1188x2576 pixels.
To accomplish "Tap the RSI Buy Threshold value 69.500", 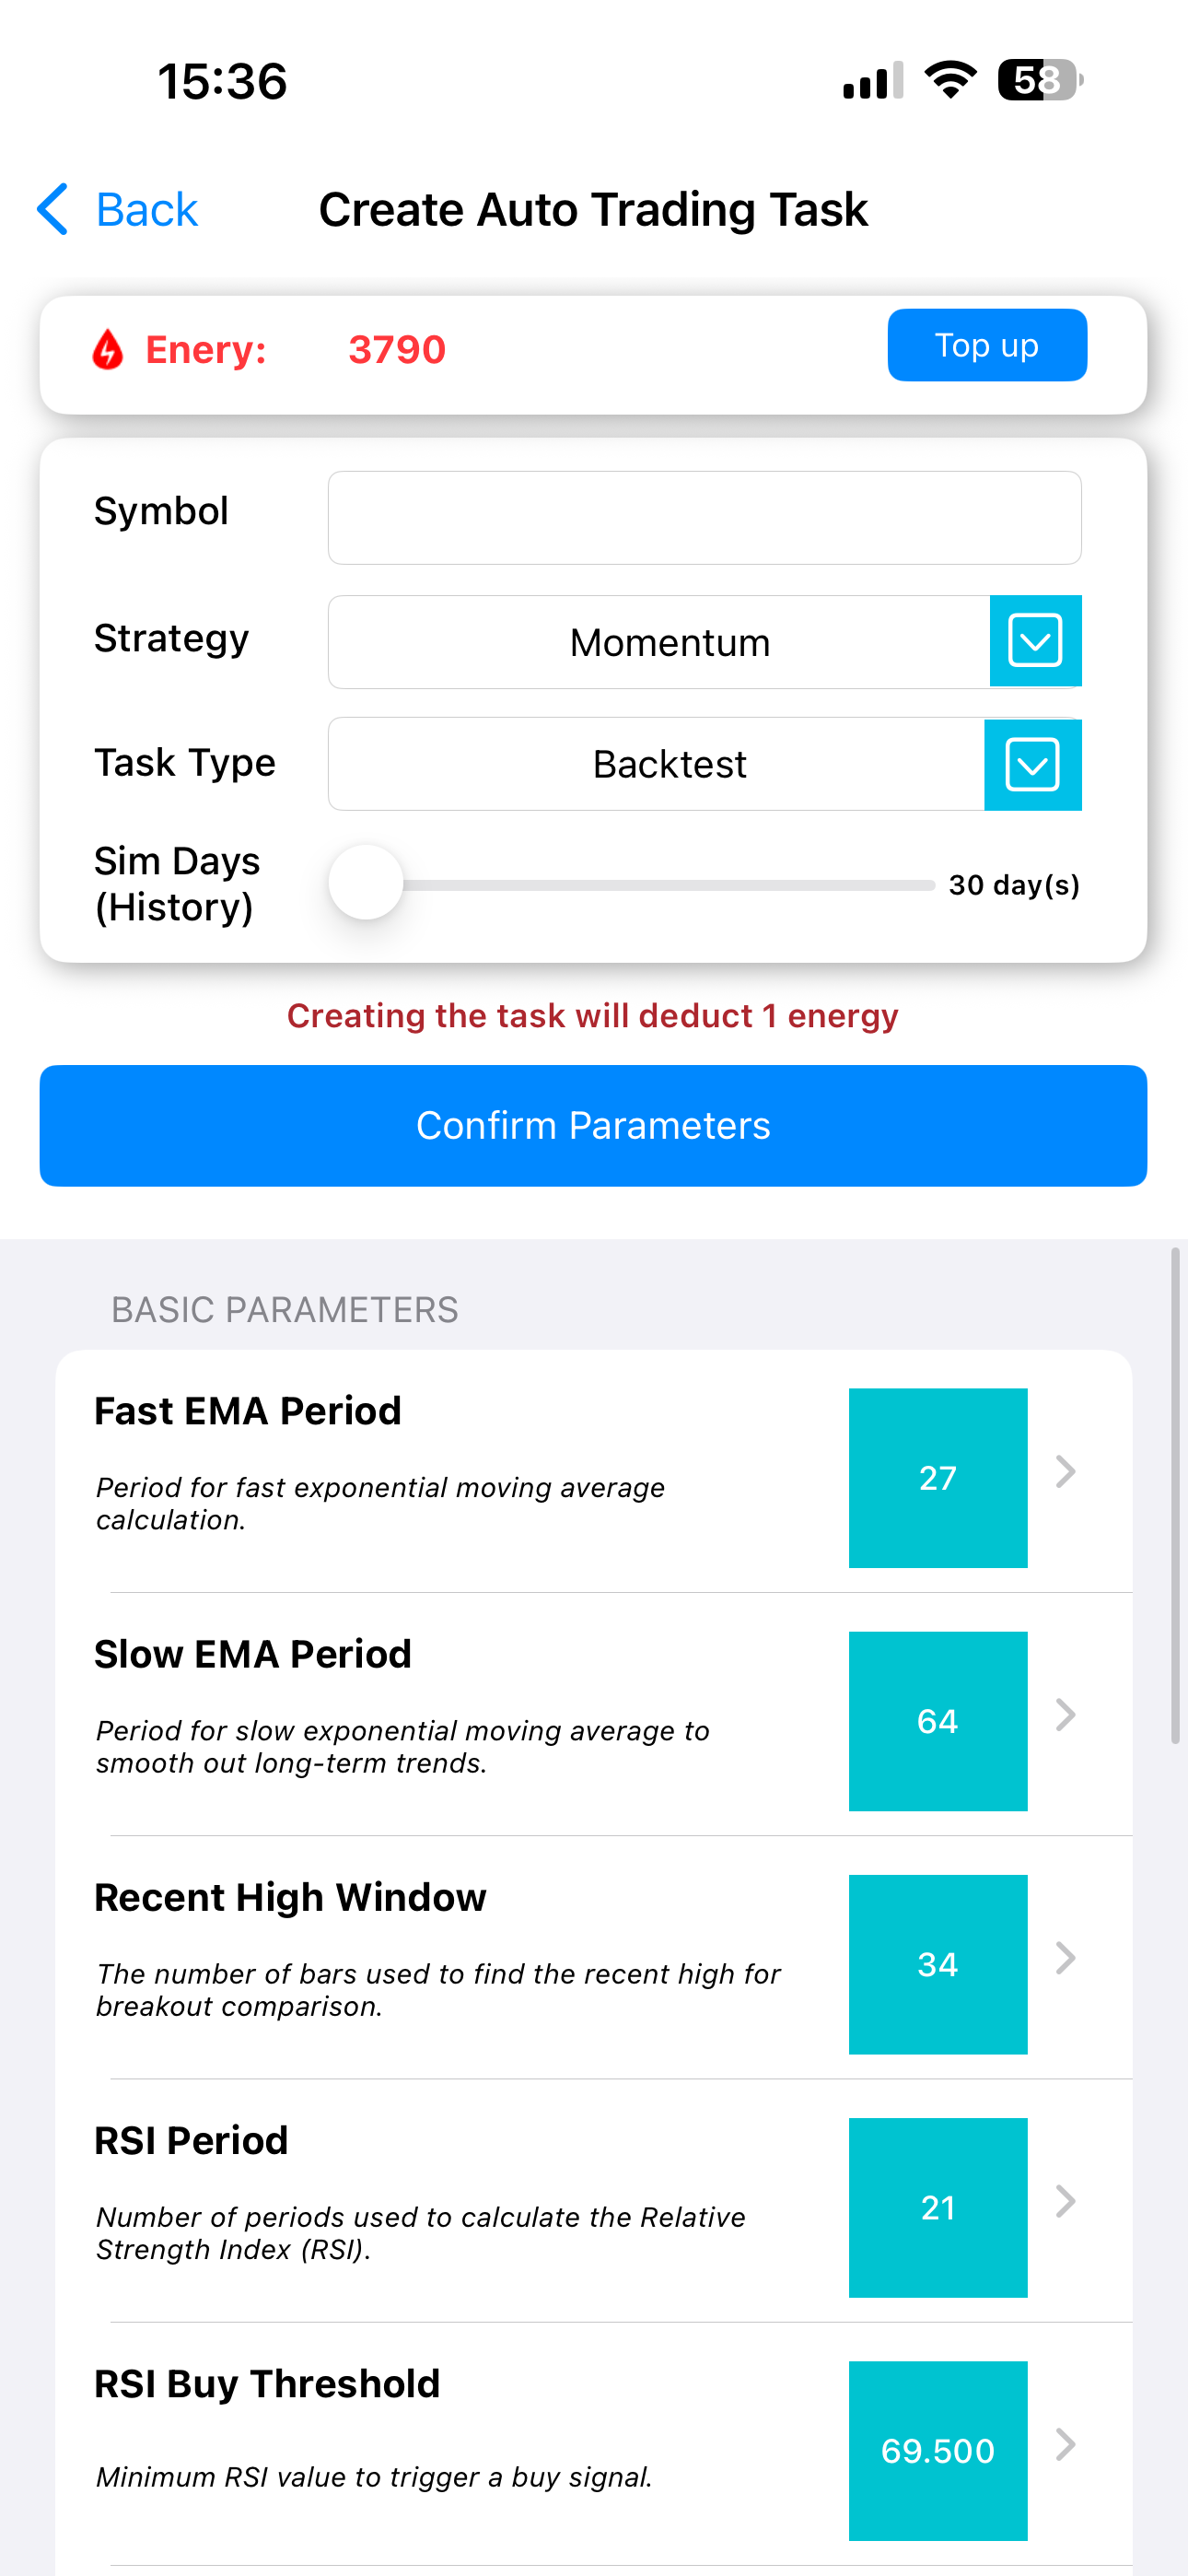I will pyautogui.click(x=937, y=2451).
